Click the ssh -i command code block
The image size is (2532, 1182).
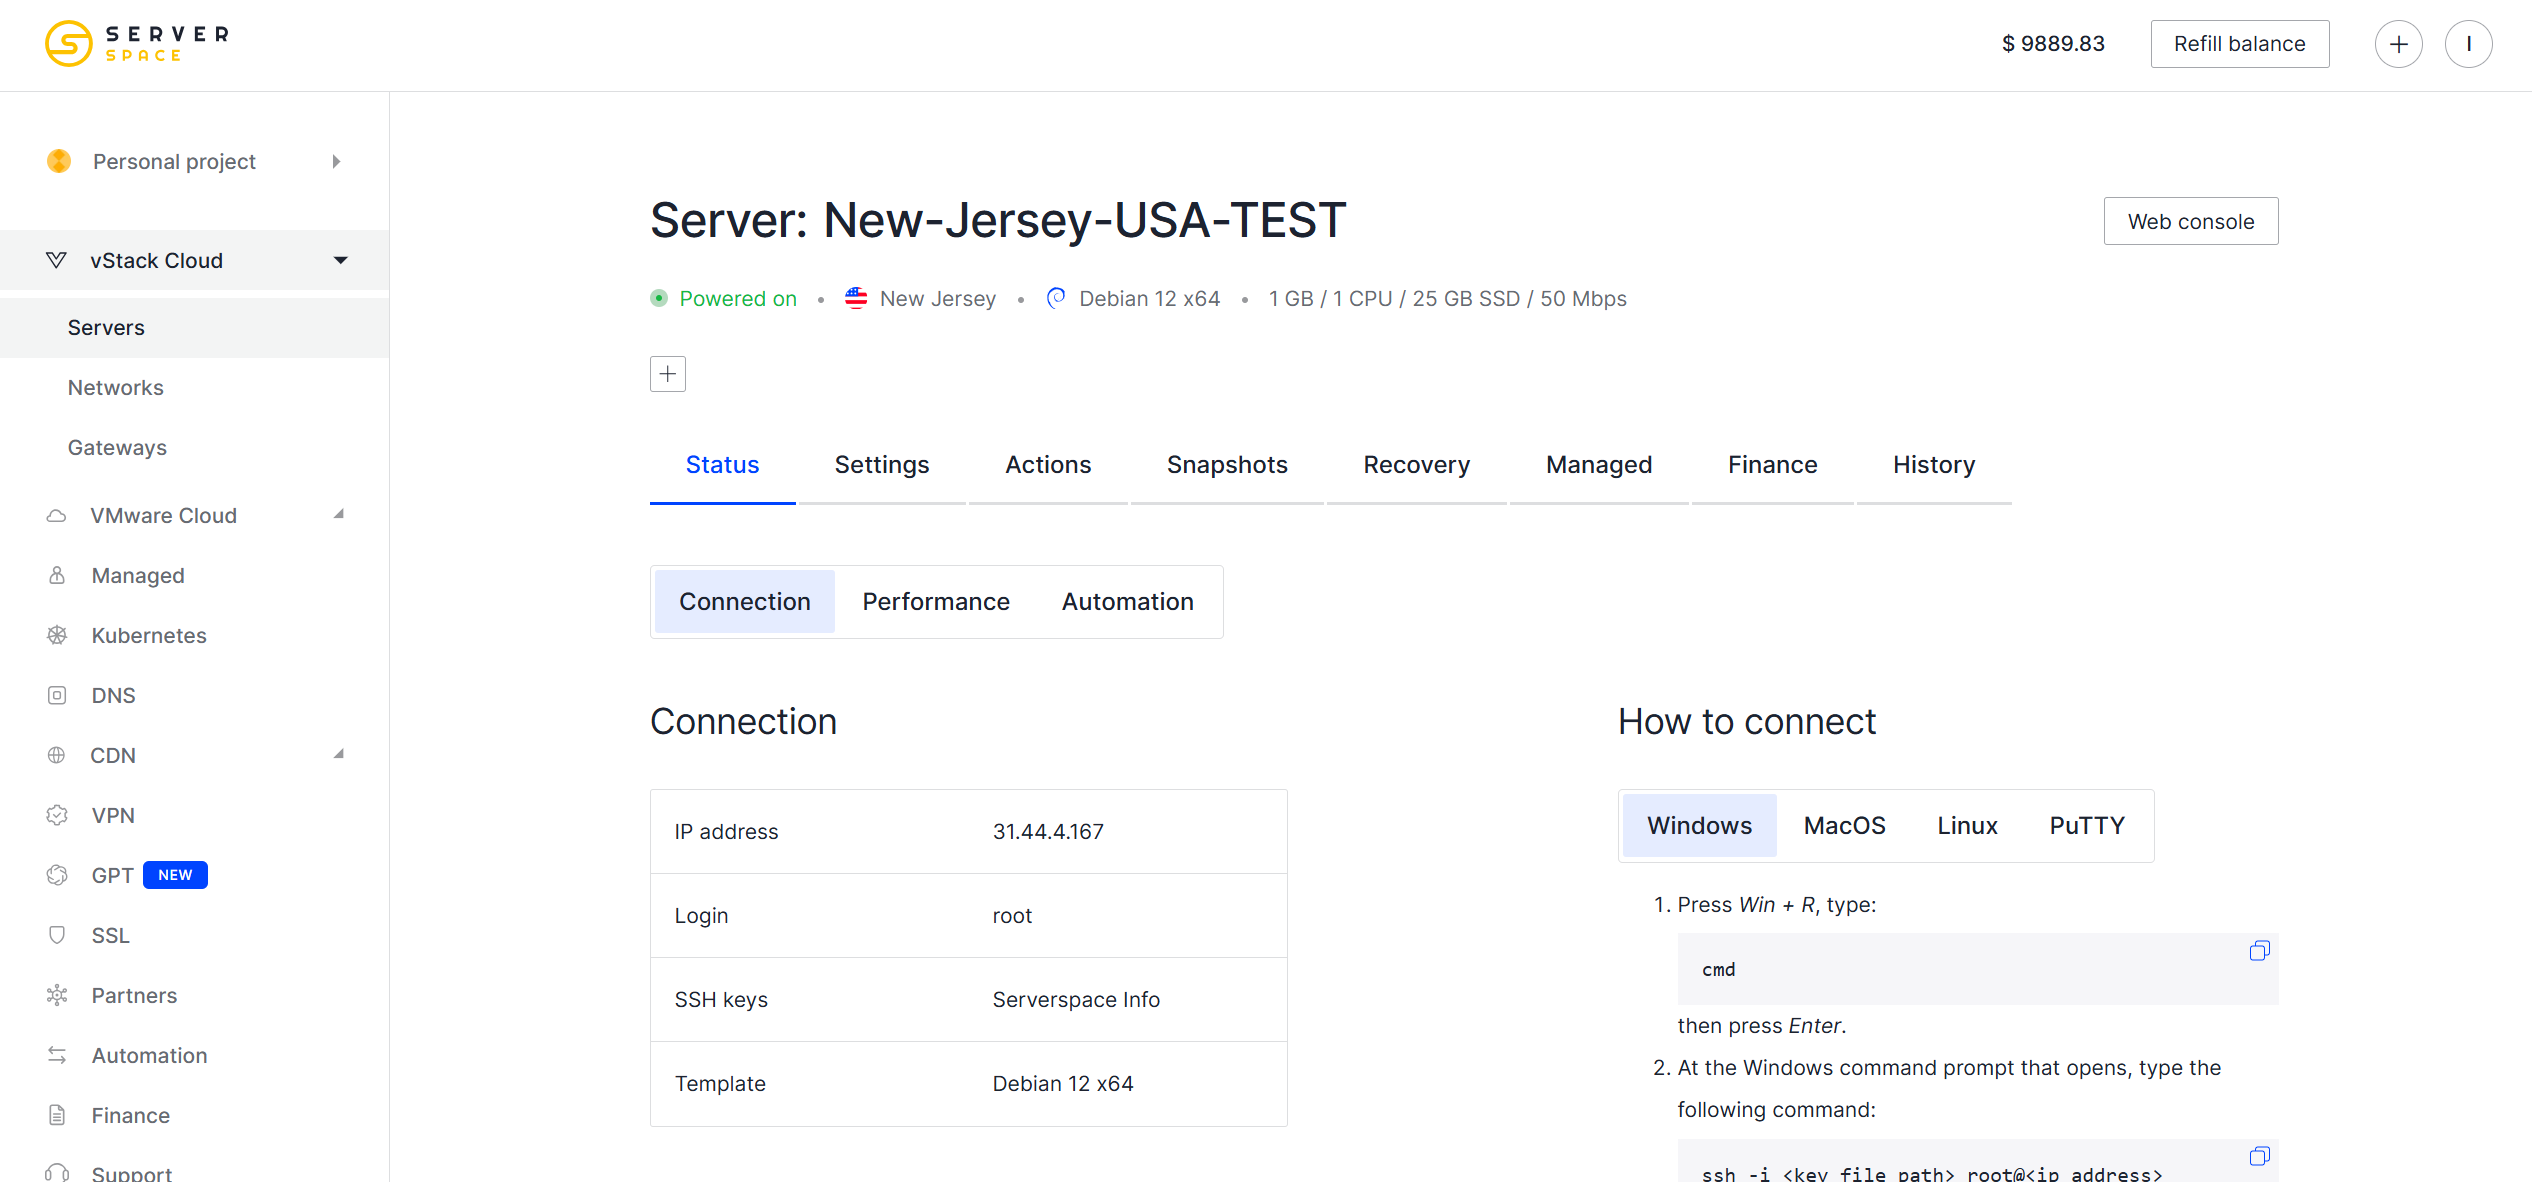(1977, 1162)
